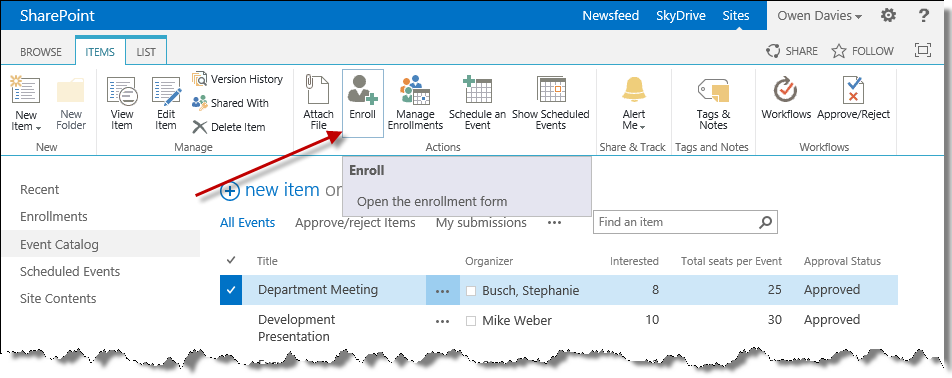Open the Development Presentation item title
Viewport: 952px width, 378px height.
296,328
